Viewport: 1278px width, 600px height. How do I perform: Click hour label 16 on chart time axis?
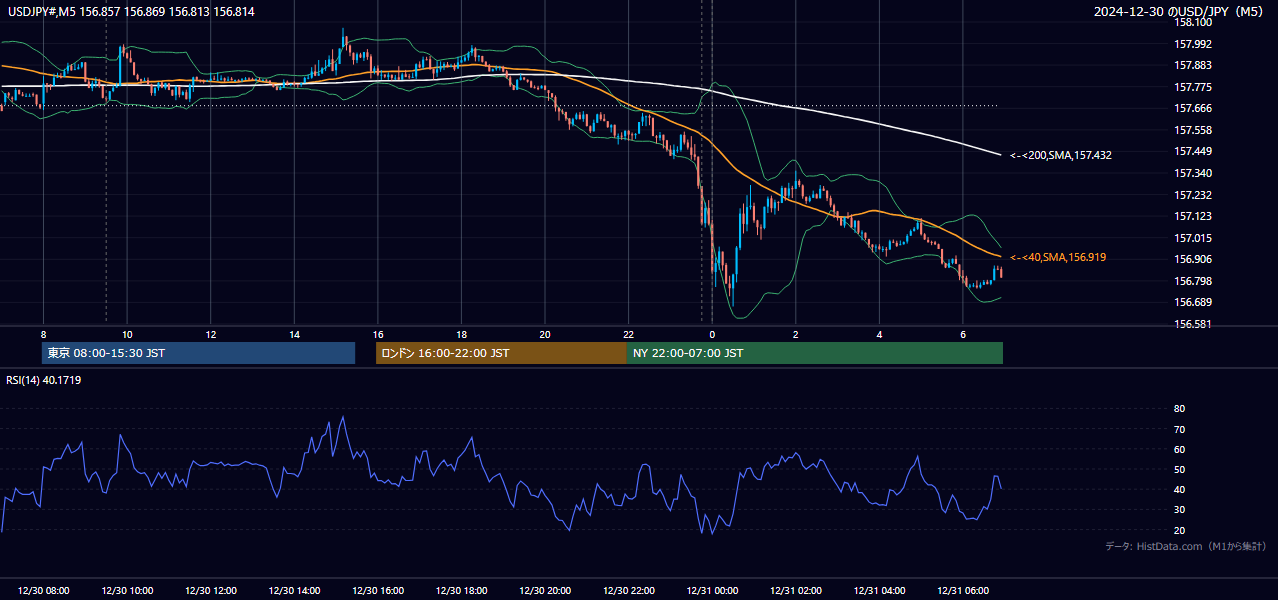(x=378, y=334)
